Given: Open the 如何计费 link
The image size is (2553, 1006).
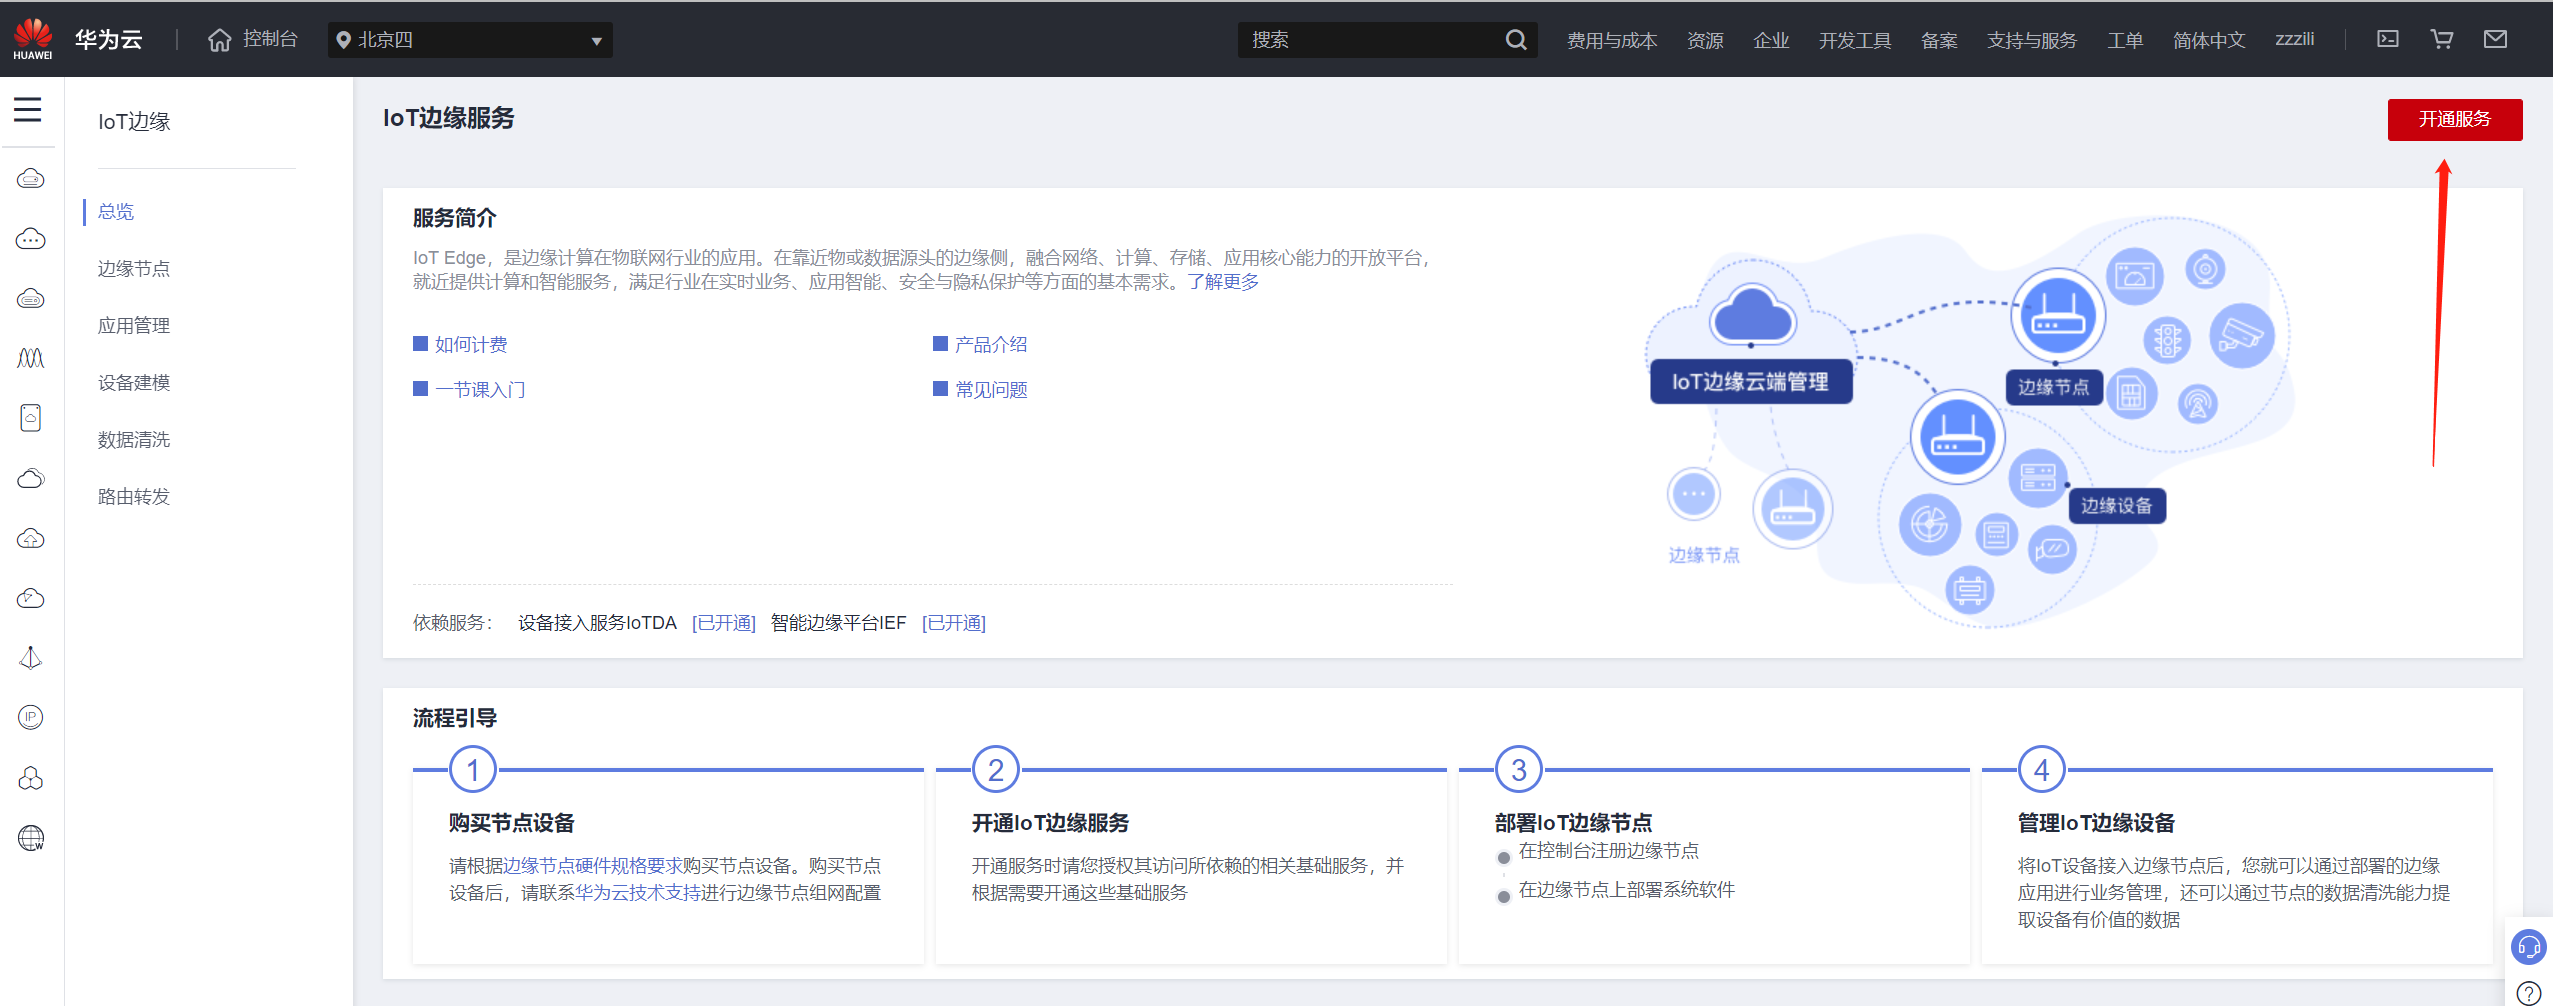Looking at the screenshot, I should [471, 345].
